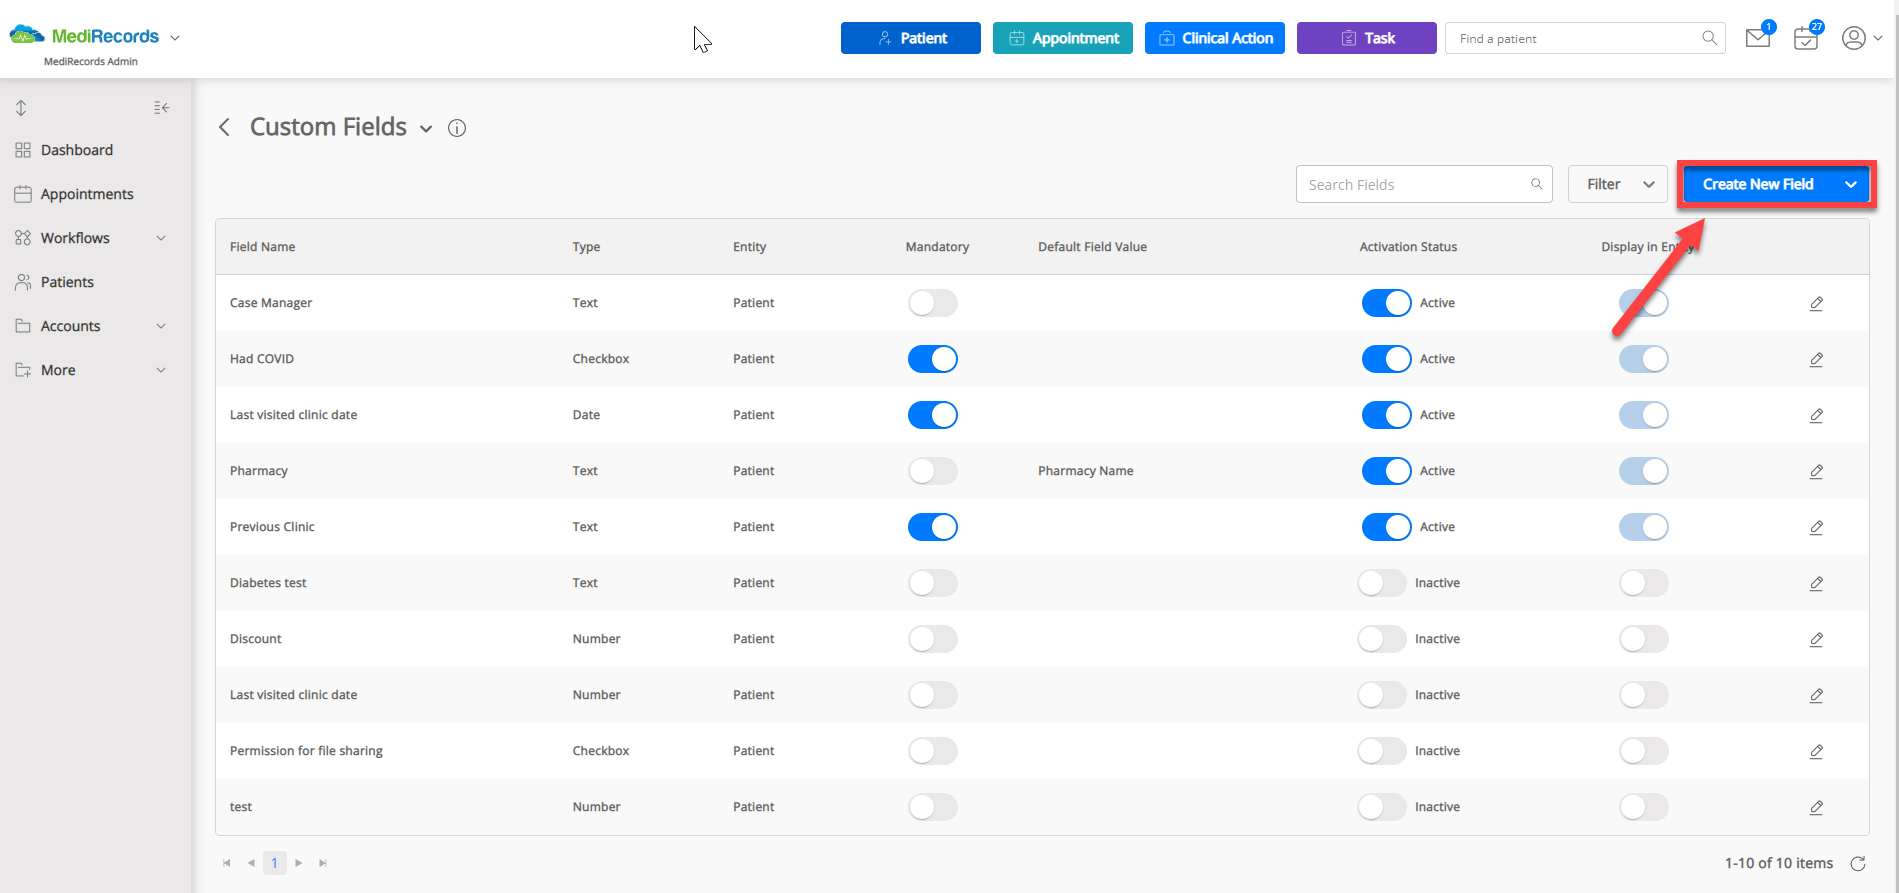Go to the last page of results
The image size is (1899, 893).
pyautogui.click(x=323, y=863)
